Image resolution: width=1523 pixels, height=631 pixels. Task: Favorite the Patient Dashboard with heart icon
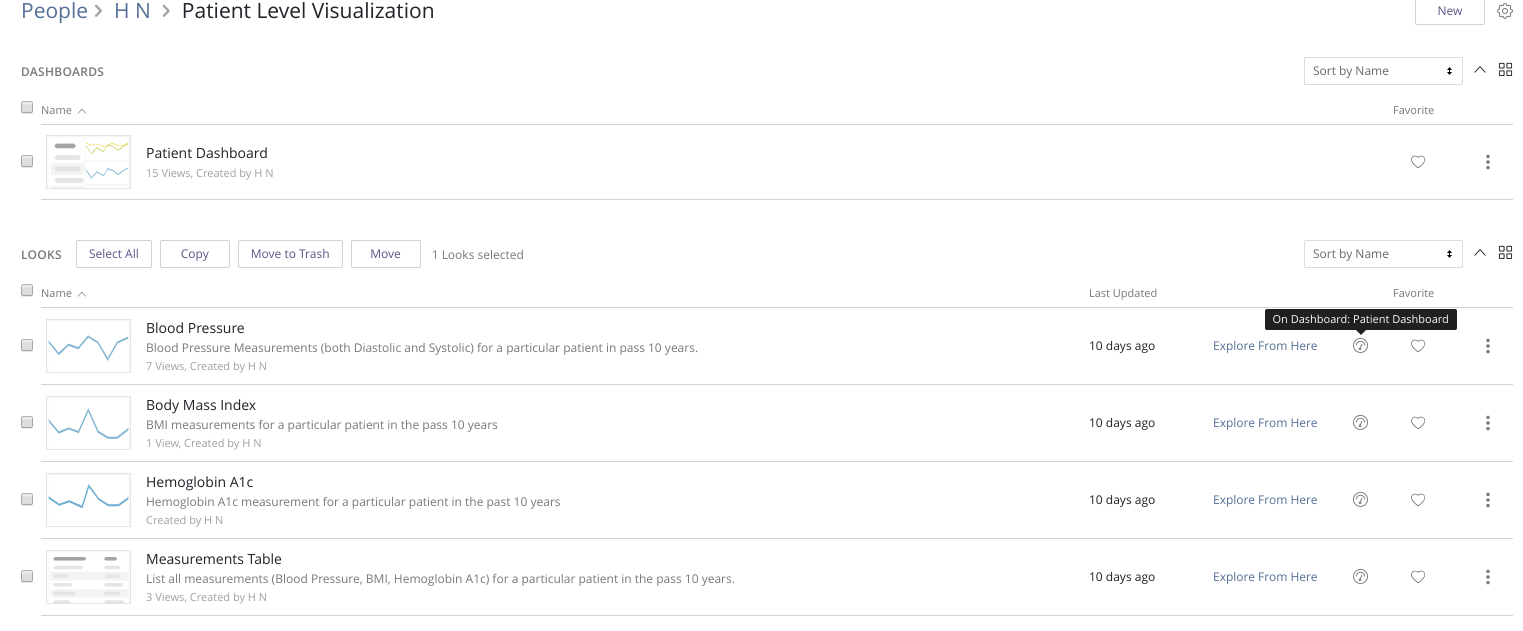point(1417,162)
